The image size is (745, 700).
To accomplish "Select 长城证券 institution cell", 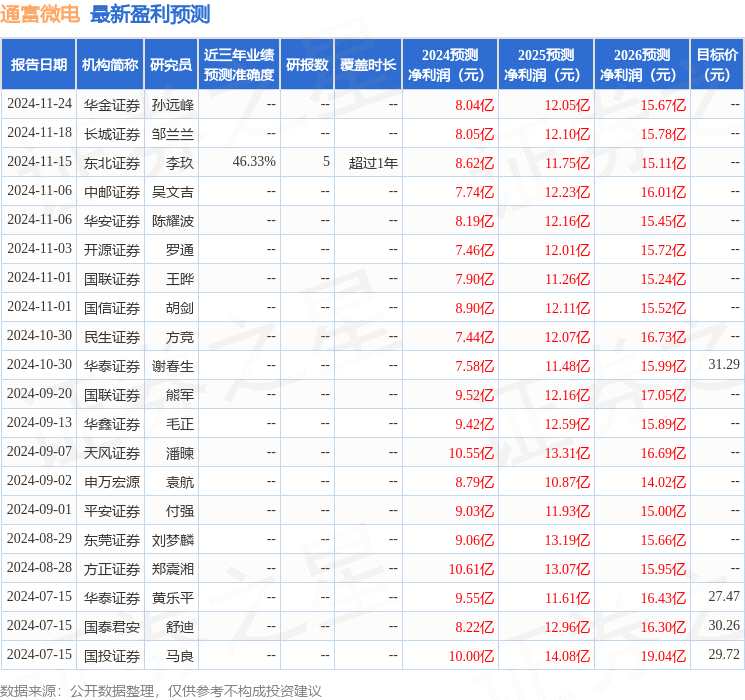I will point(112,134).
